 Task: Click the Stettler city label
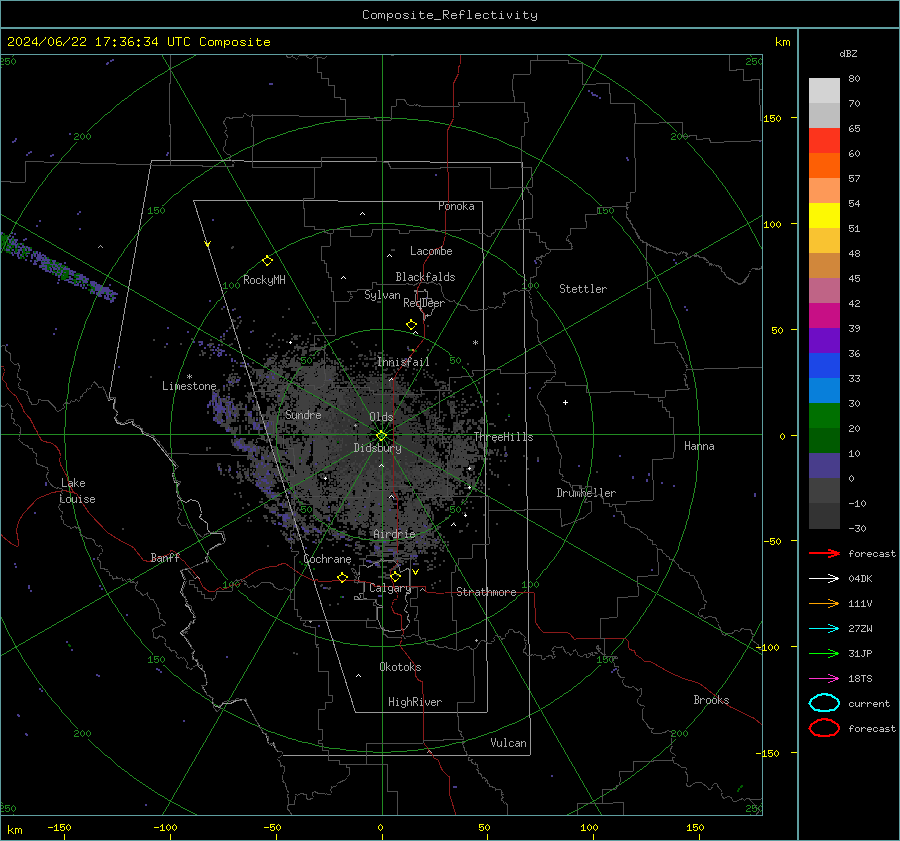coord(583,289)
